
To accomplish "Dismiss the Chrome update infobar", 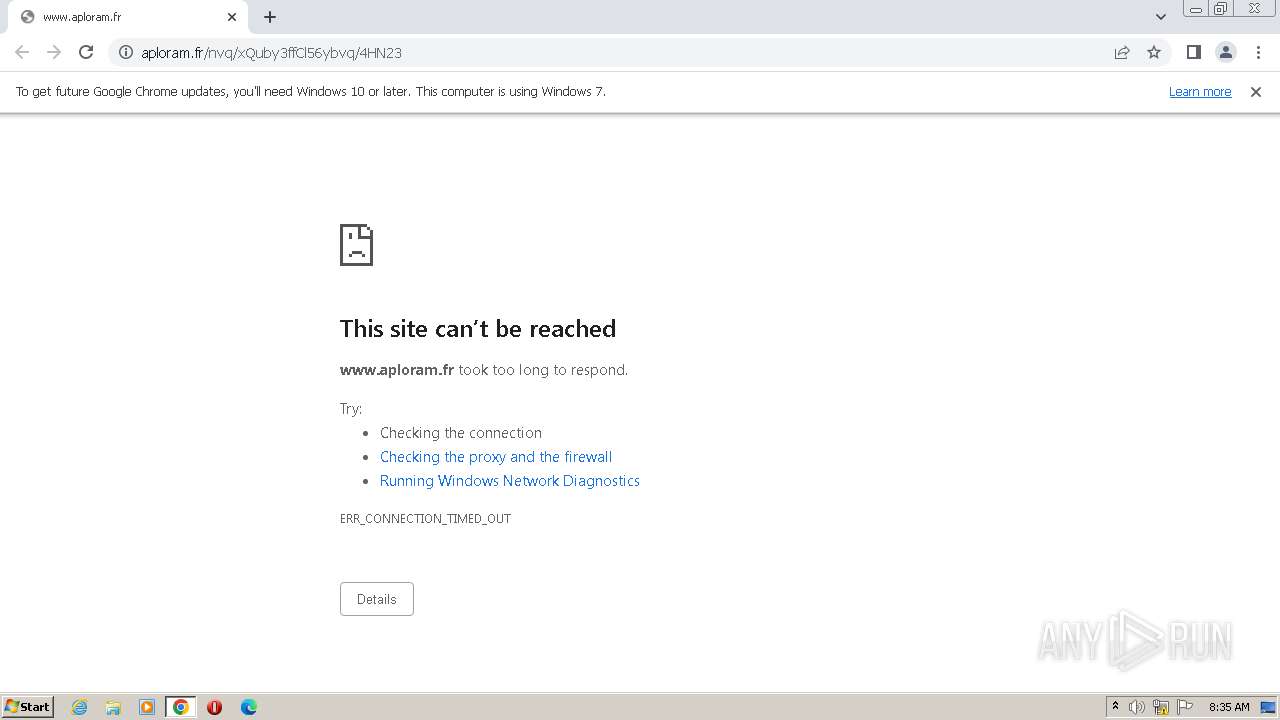I will [x=1256, y=91].
